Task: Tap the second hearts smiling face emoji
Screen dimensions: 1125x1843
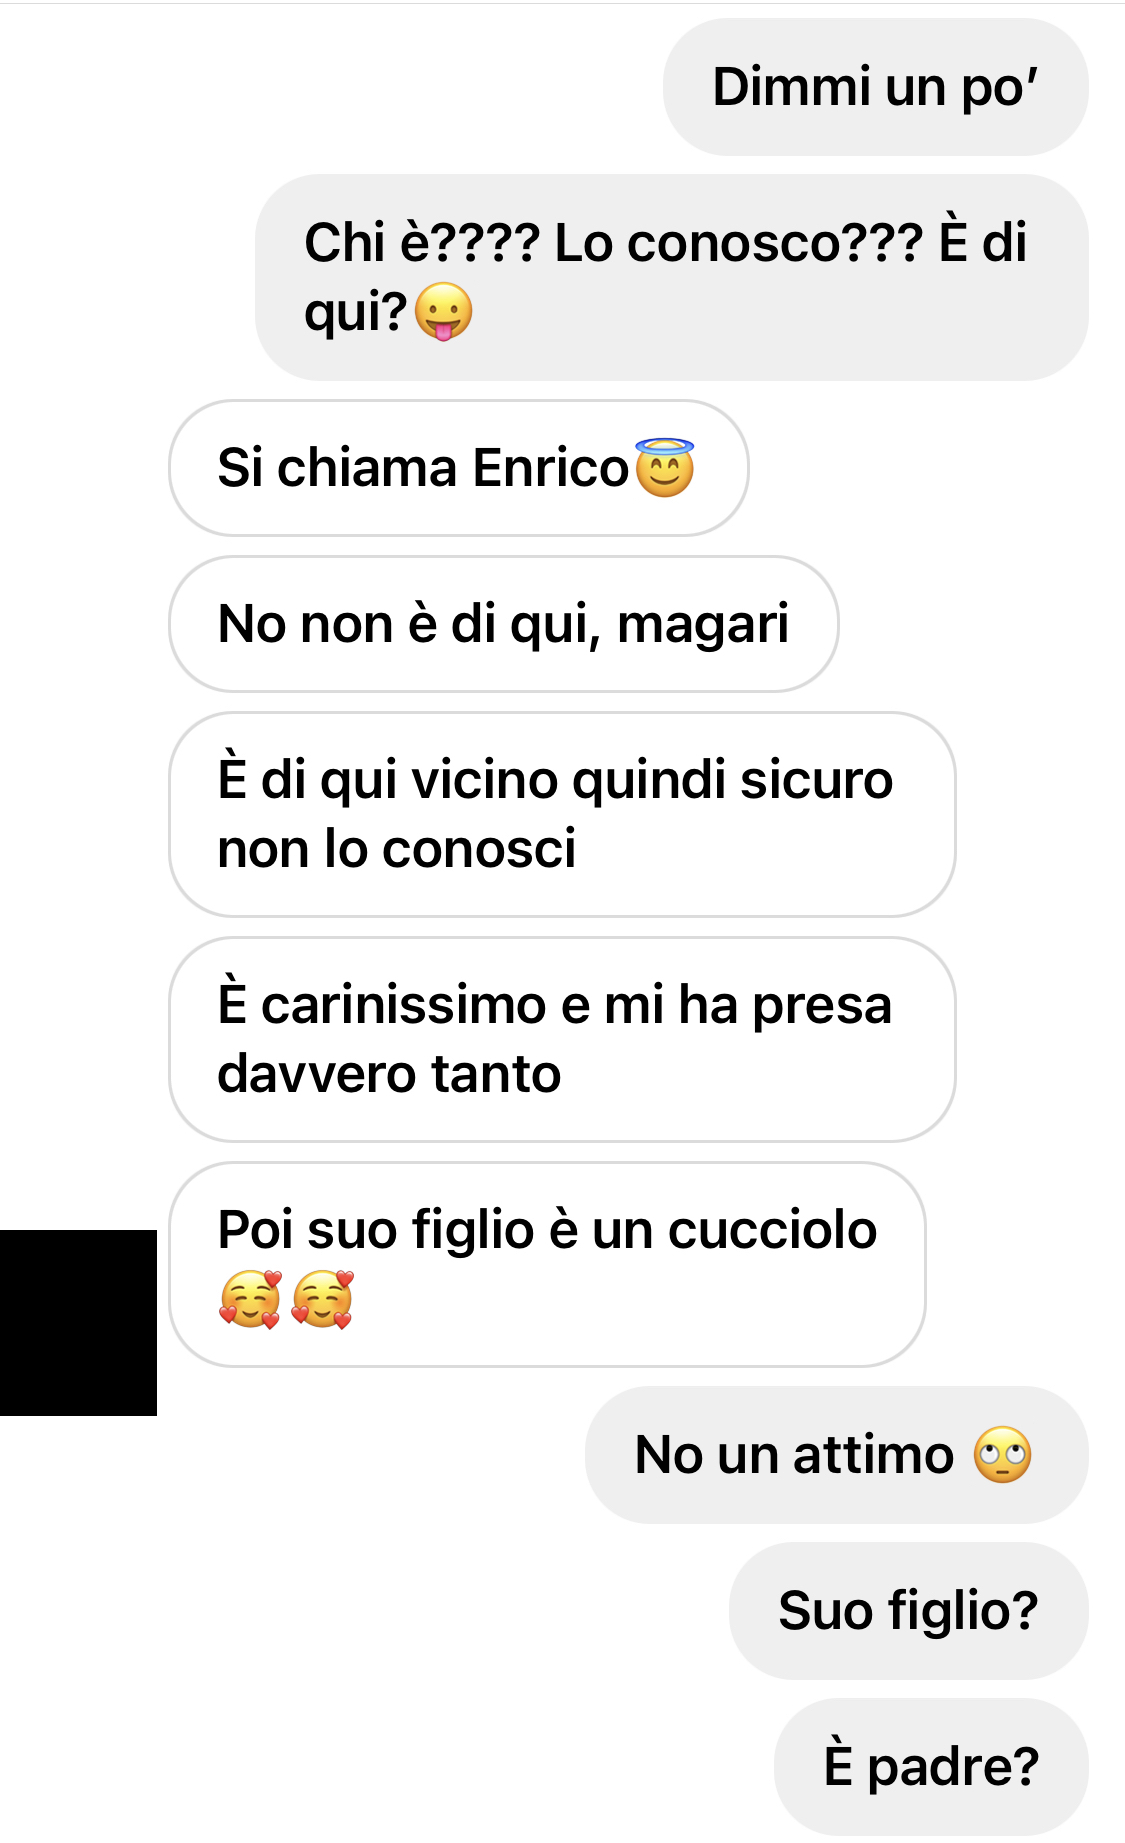Action: [322, 1299]
